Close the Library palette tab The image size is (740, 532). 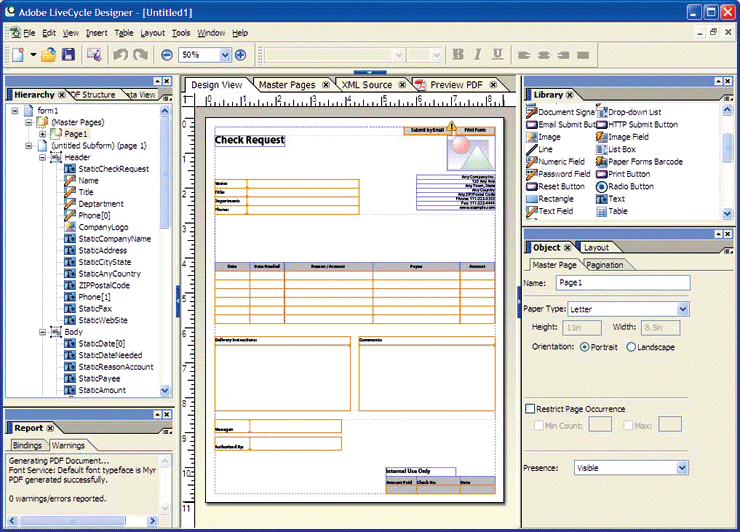(570, 95)
